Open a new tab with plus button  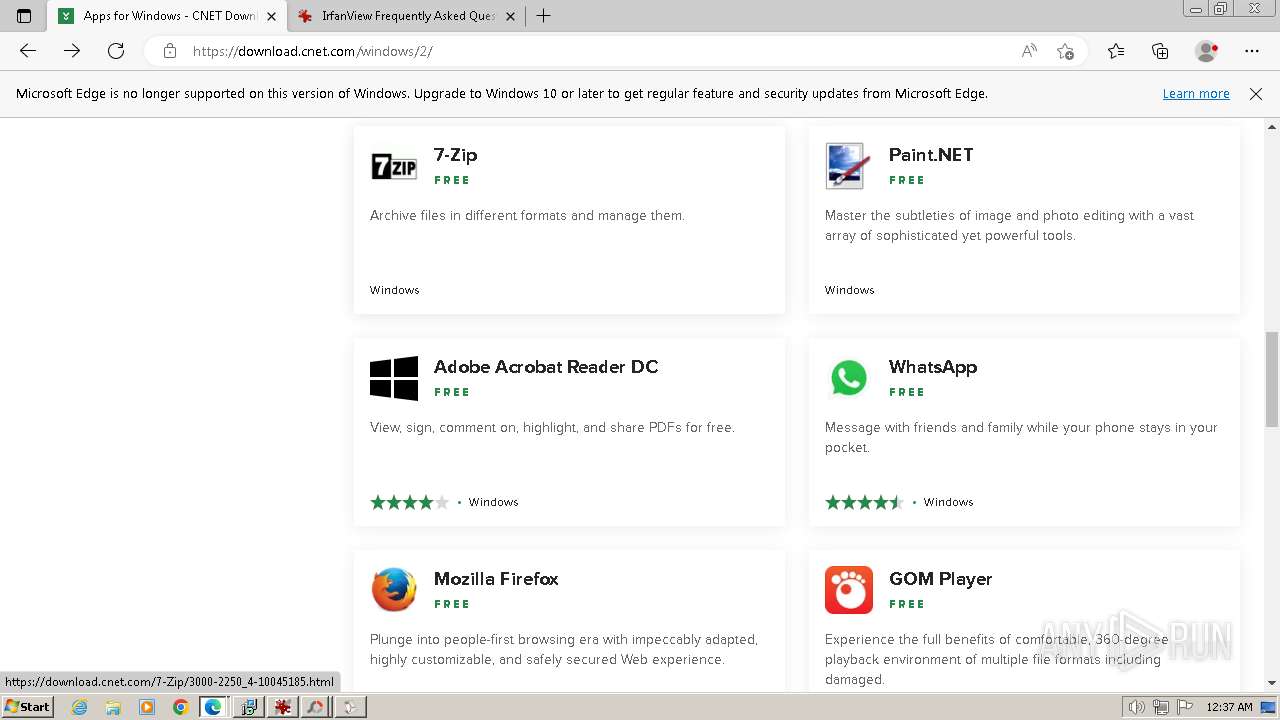[543, 16]
